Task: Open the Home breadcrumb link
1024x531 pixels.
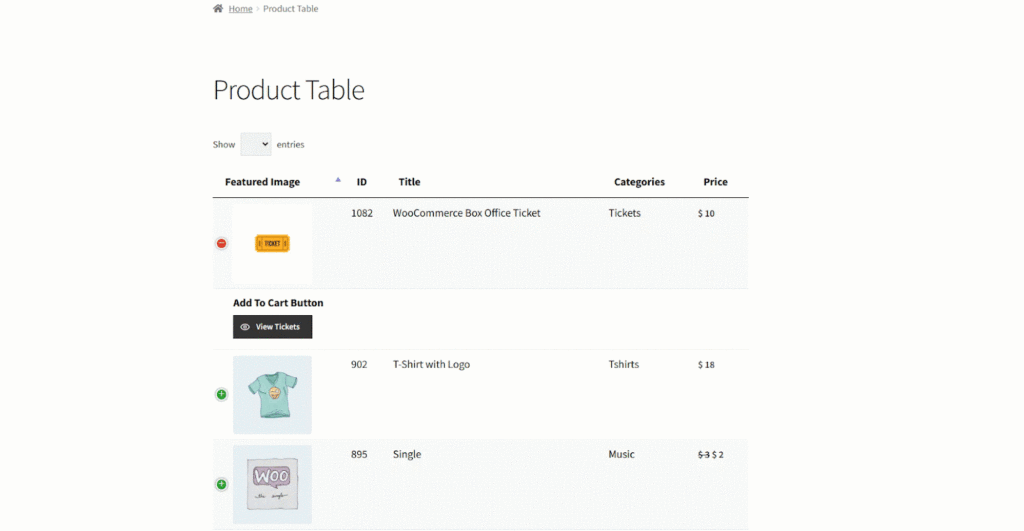Action: [240, 9]
